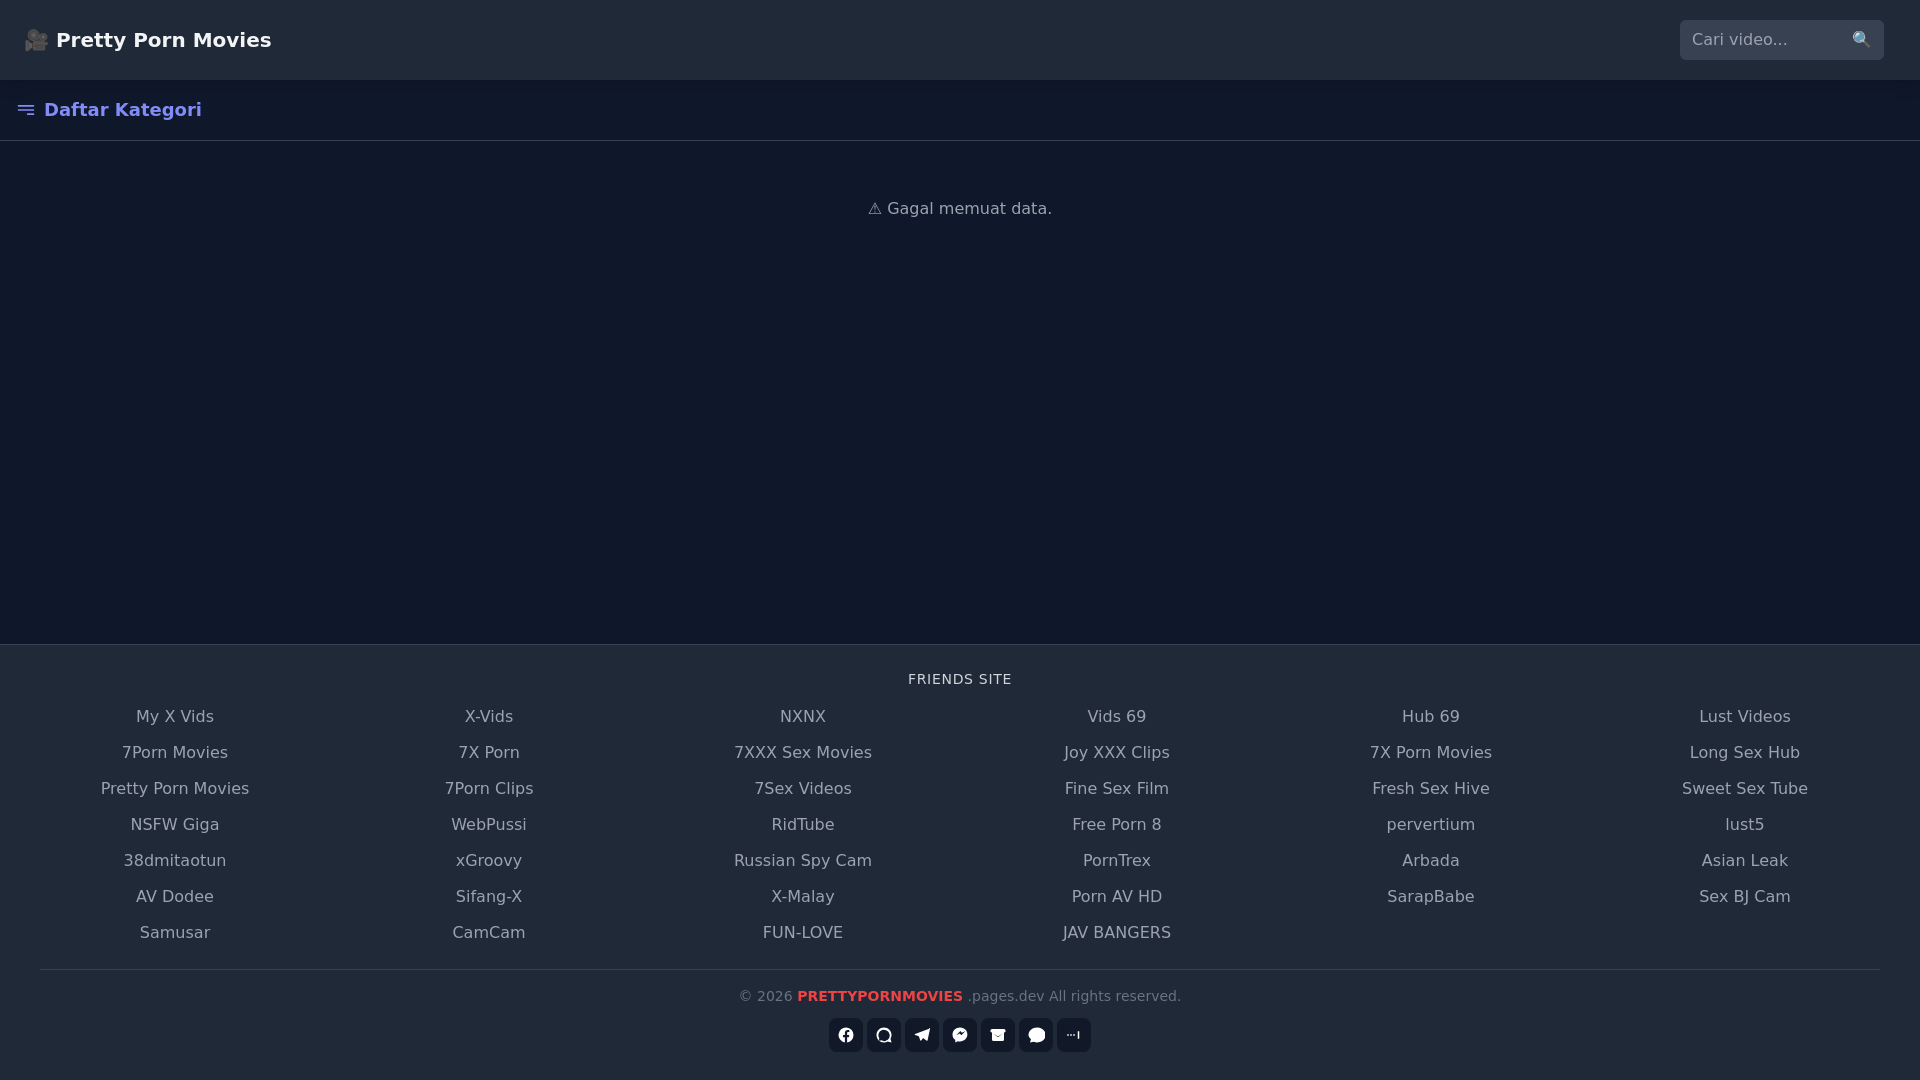This screenshot has width=1920, height=1080.
Task: Open the My X Vids friend link
Action: 175,717
